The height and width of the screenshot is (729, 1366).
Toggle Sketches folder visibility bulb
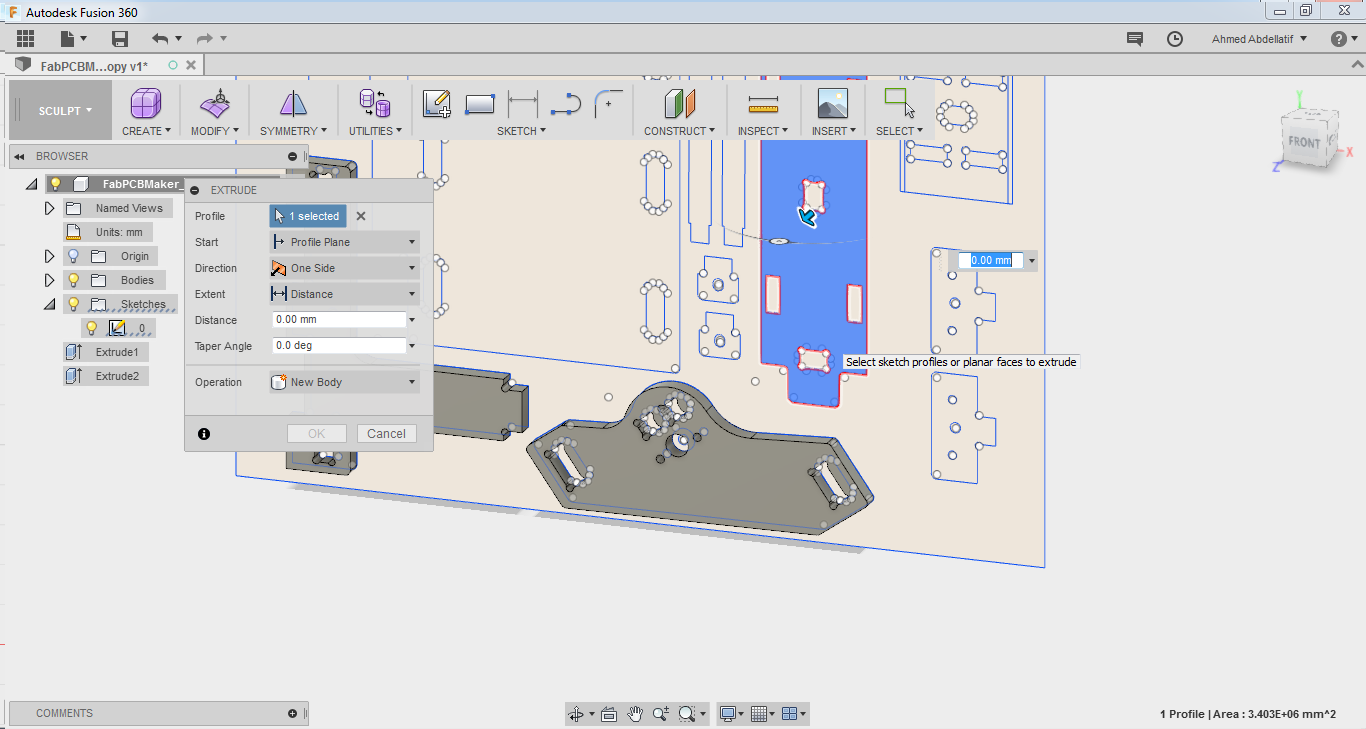click(x=73, y=304)
